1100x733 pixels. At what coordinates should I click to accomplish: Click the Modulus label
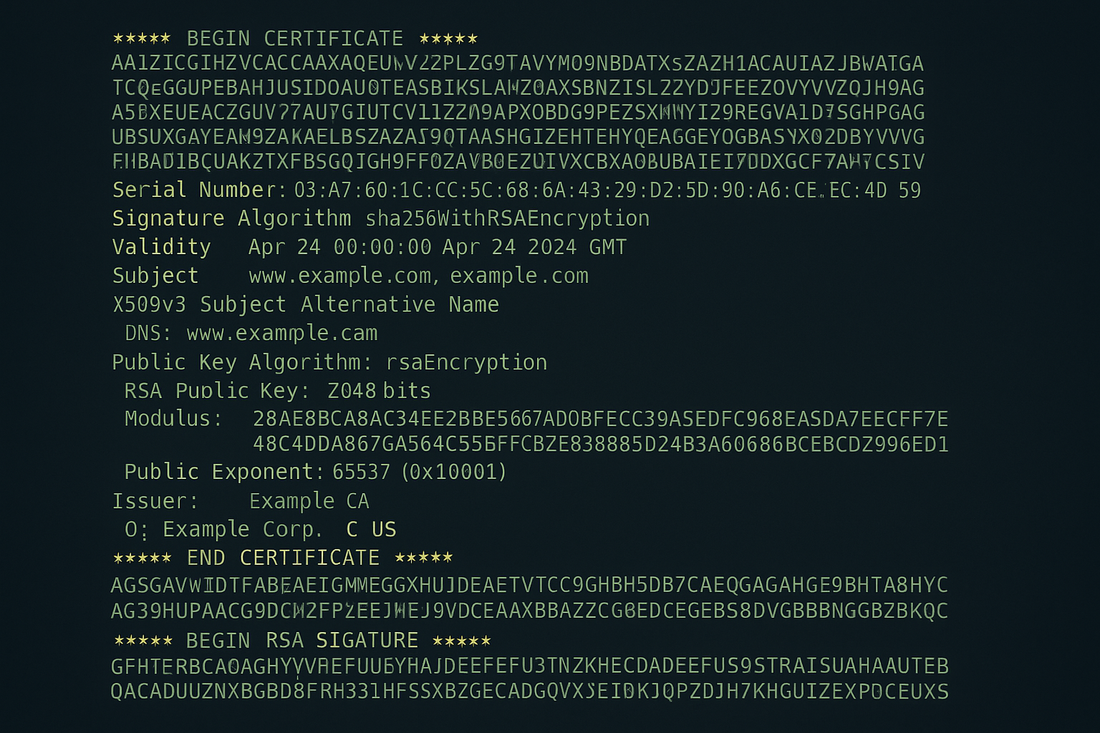(x=173, y=419)
